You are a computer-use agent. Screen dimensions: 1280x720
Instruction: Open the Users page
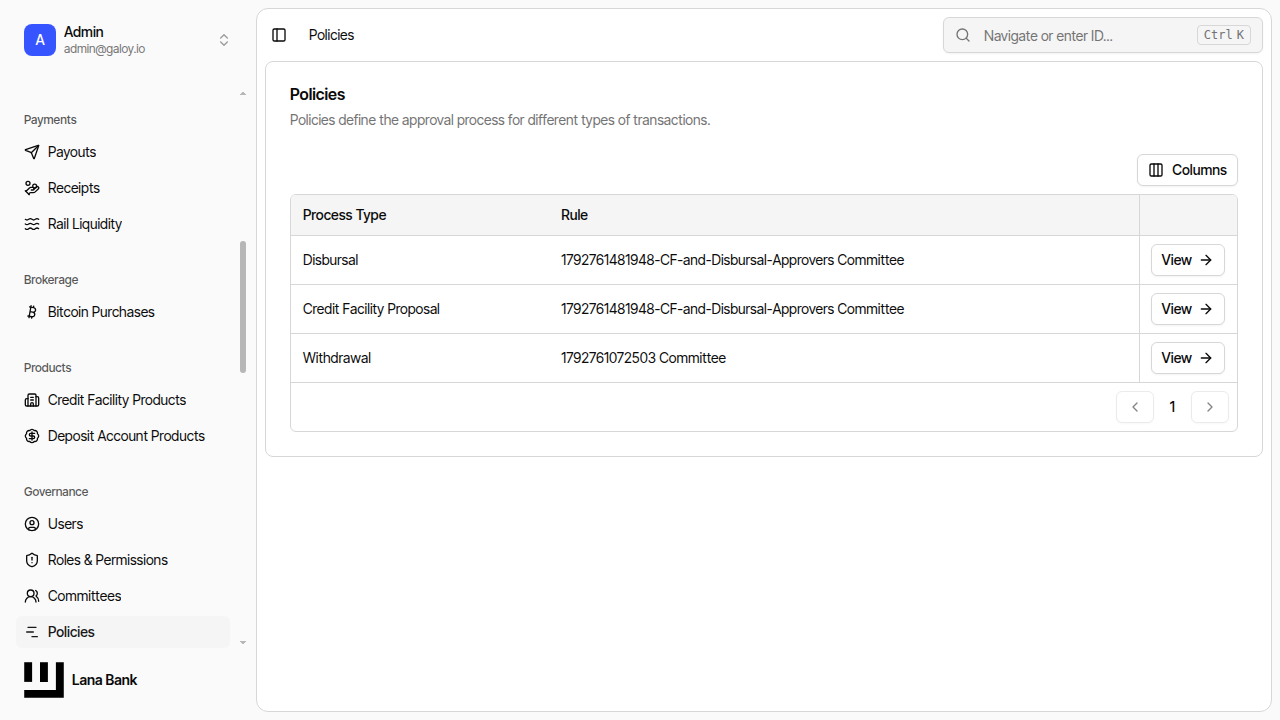pos(123,524)
